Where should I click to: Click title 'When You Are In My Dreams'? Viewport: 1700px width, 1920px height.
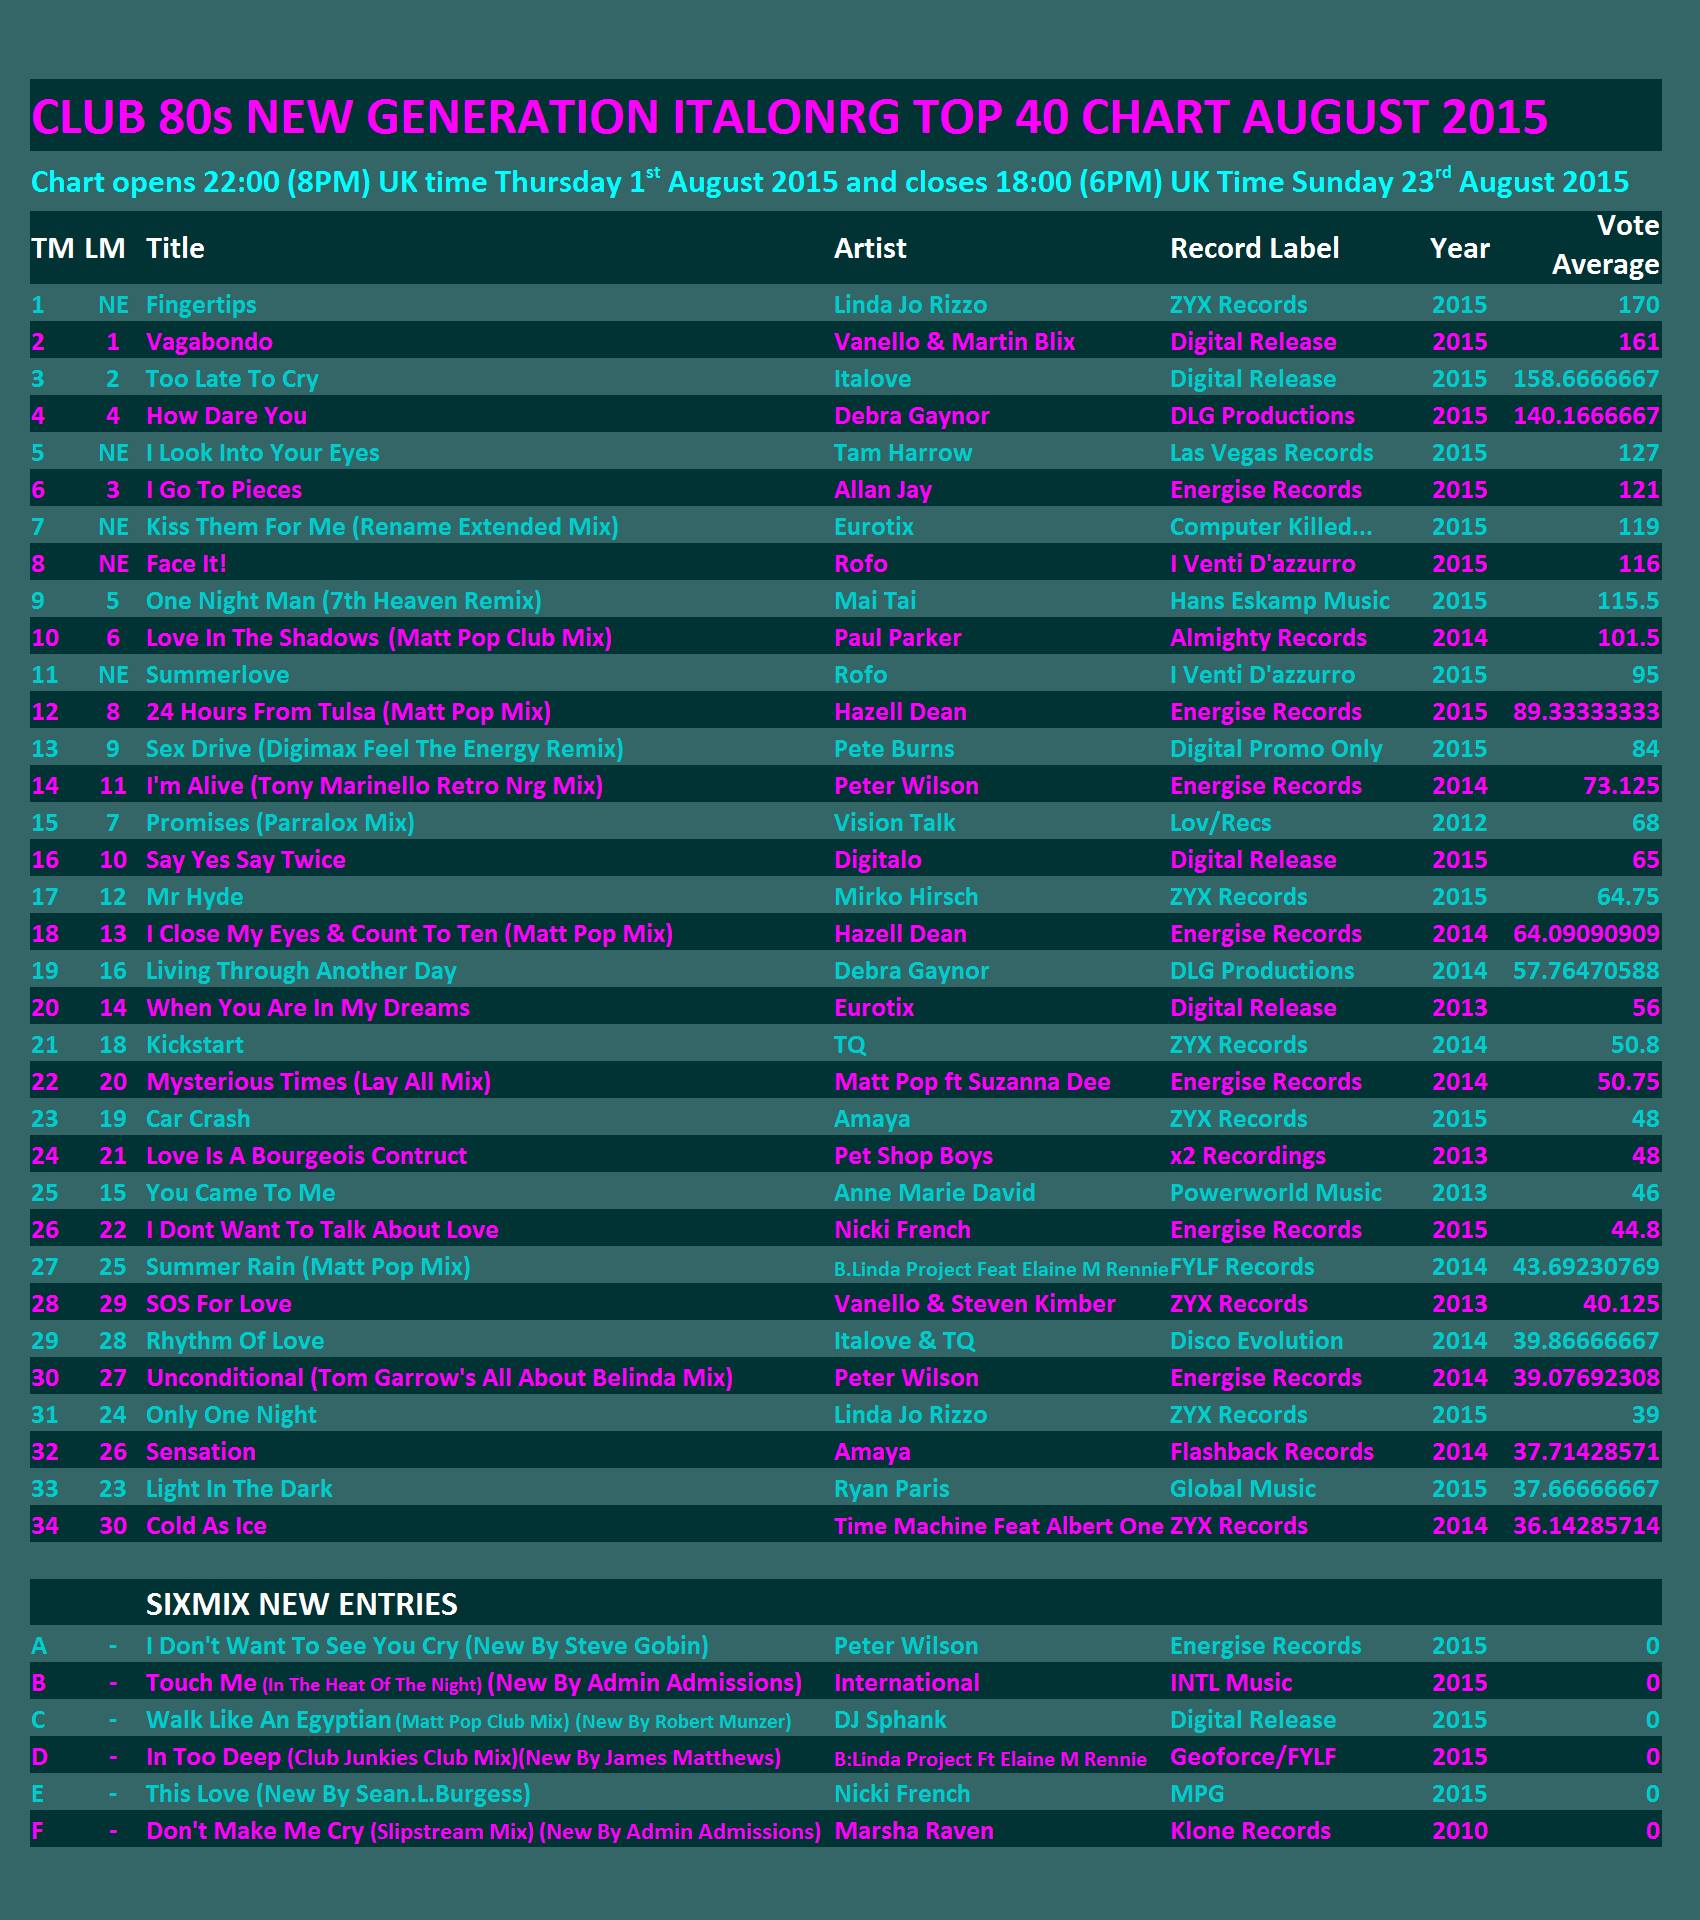coord(307,1008)
